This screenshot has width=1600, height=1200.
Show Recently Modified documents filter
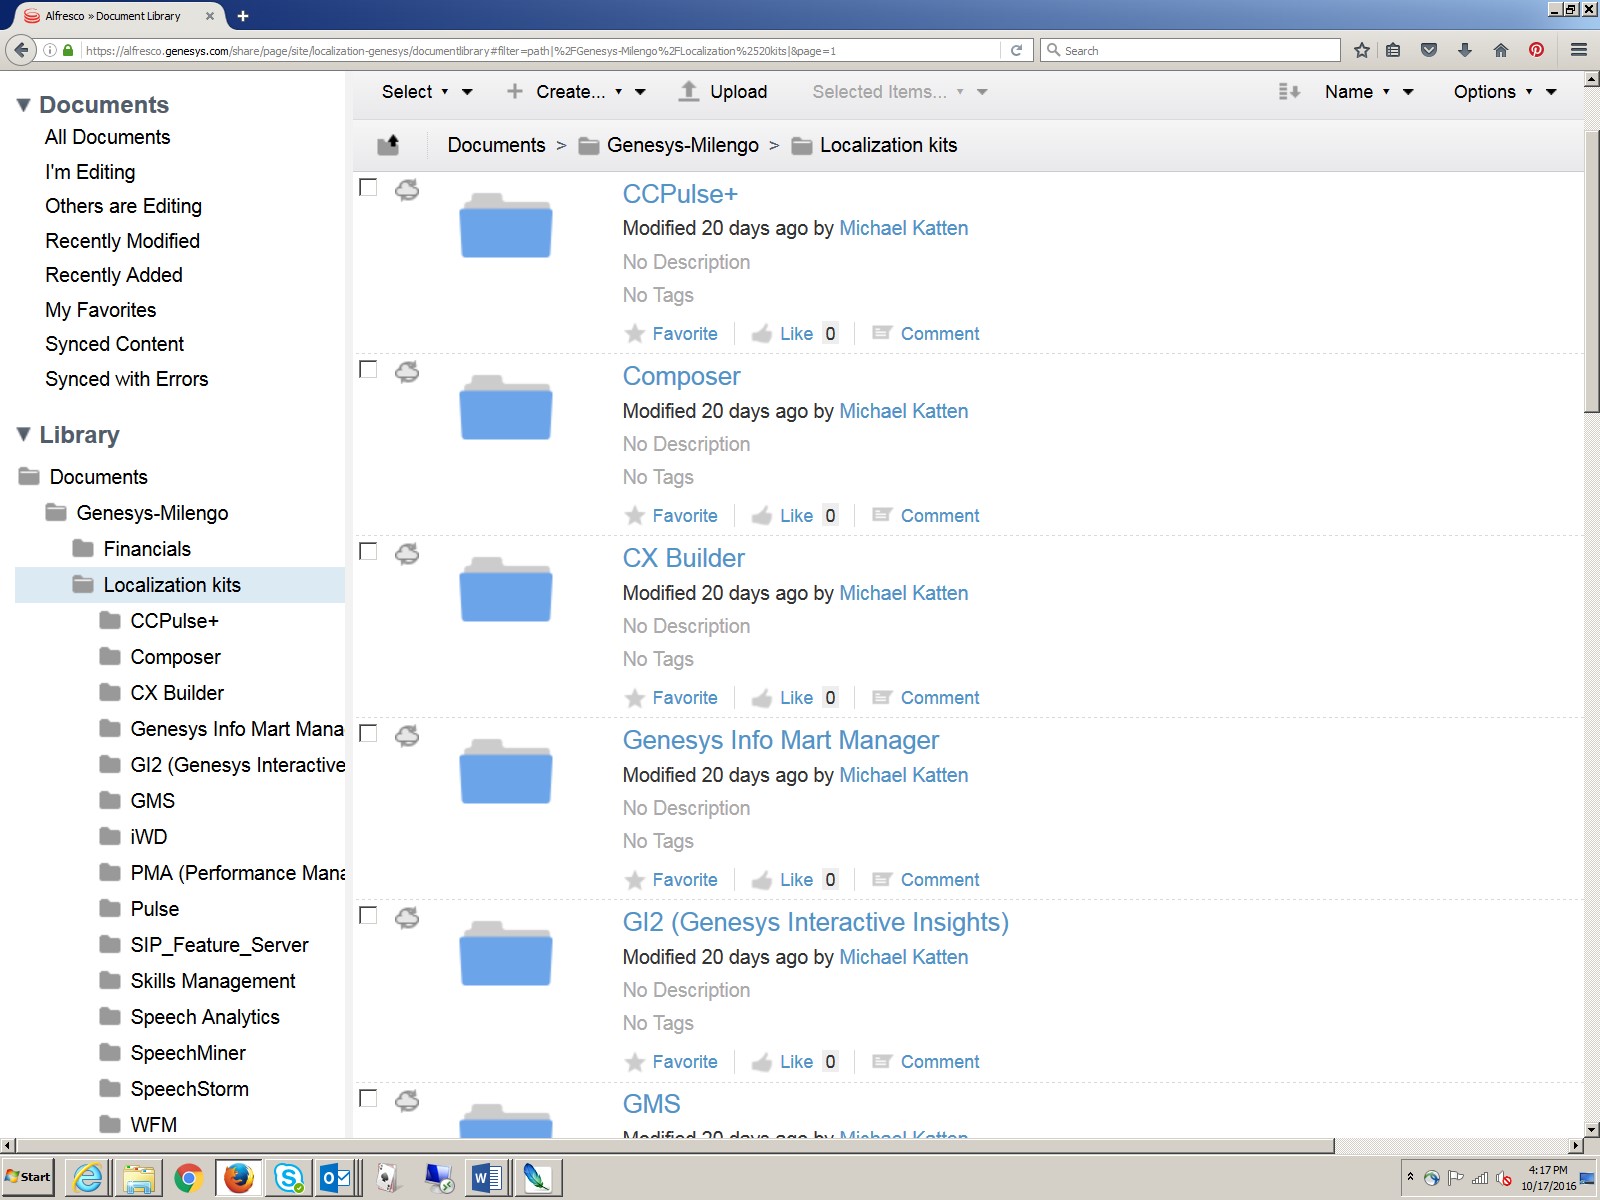pos(122,241)
